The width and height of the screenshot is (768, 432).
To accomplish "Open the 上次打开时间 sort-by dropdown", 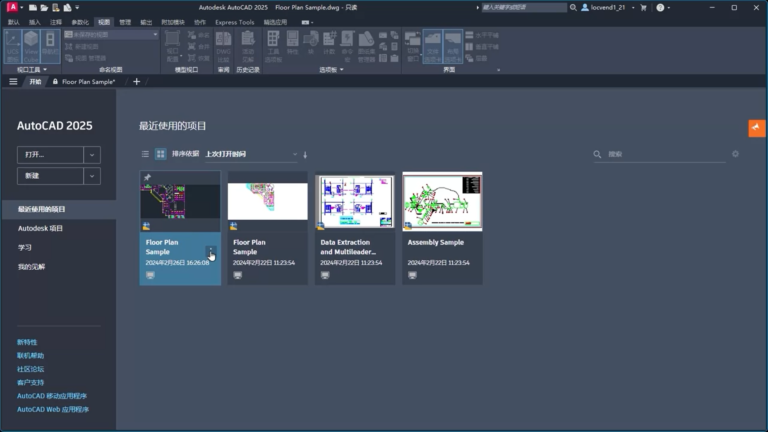I will click(x=251, y=154).
